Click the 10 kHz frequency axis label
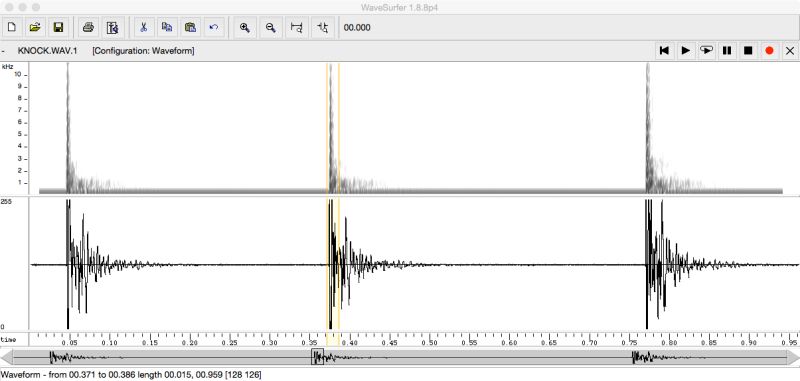 (18, 74)
